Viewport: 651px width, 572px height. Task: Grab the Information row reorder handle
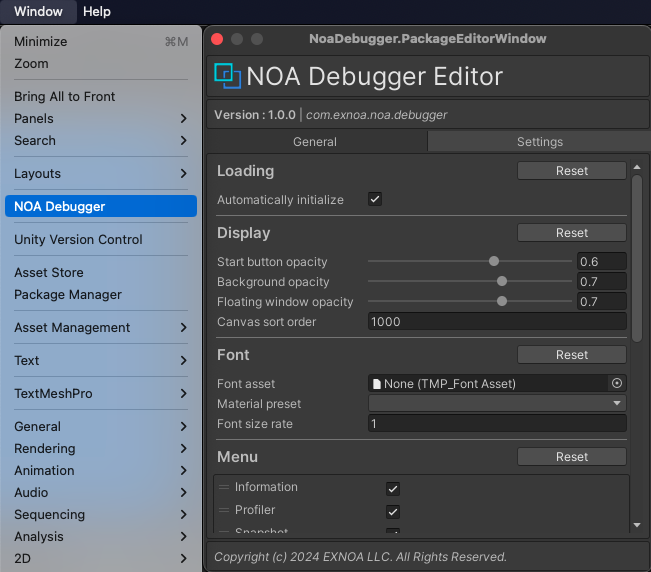click(224, 487)
